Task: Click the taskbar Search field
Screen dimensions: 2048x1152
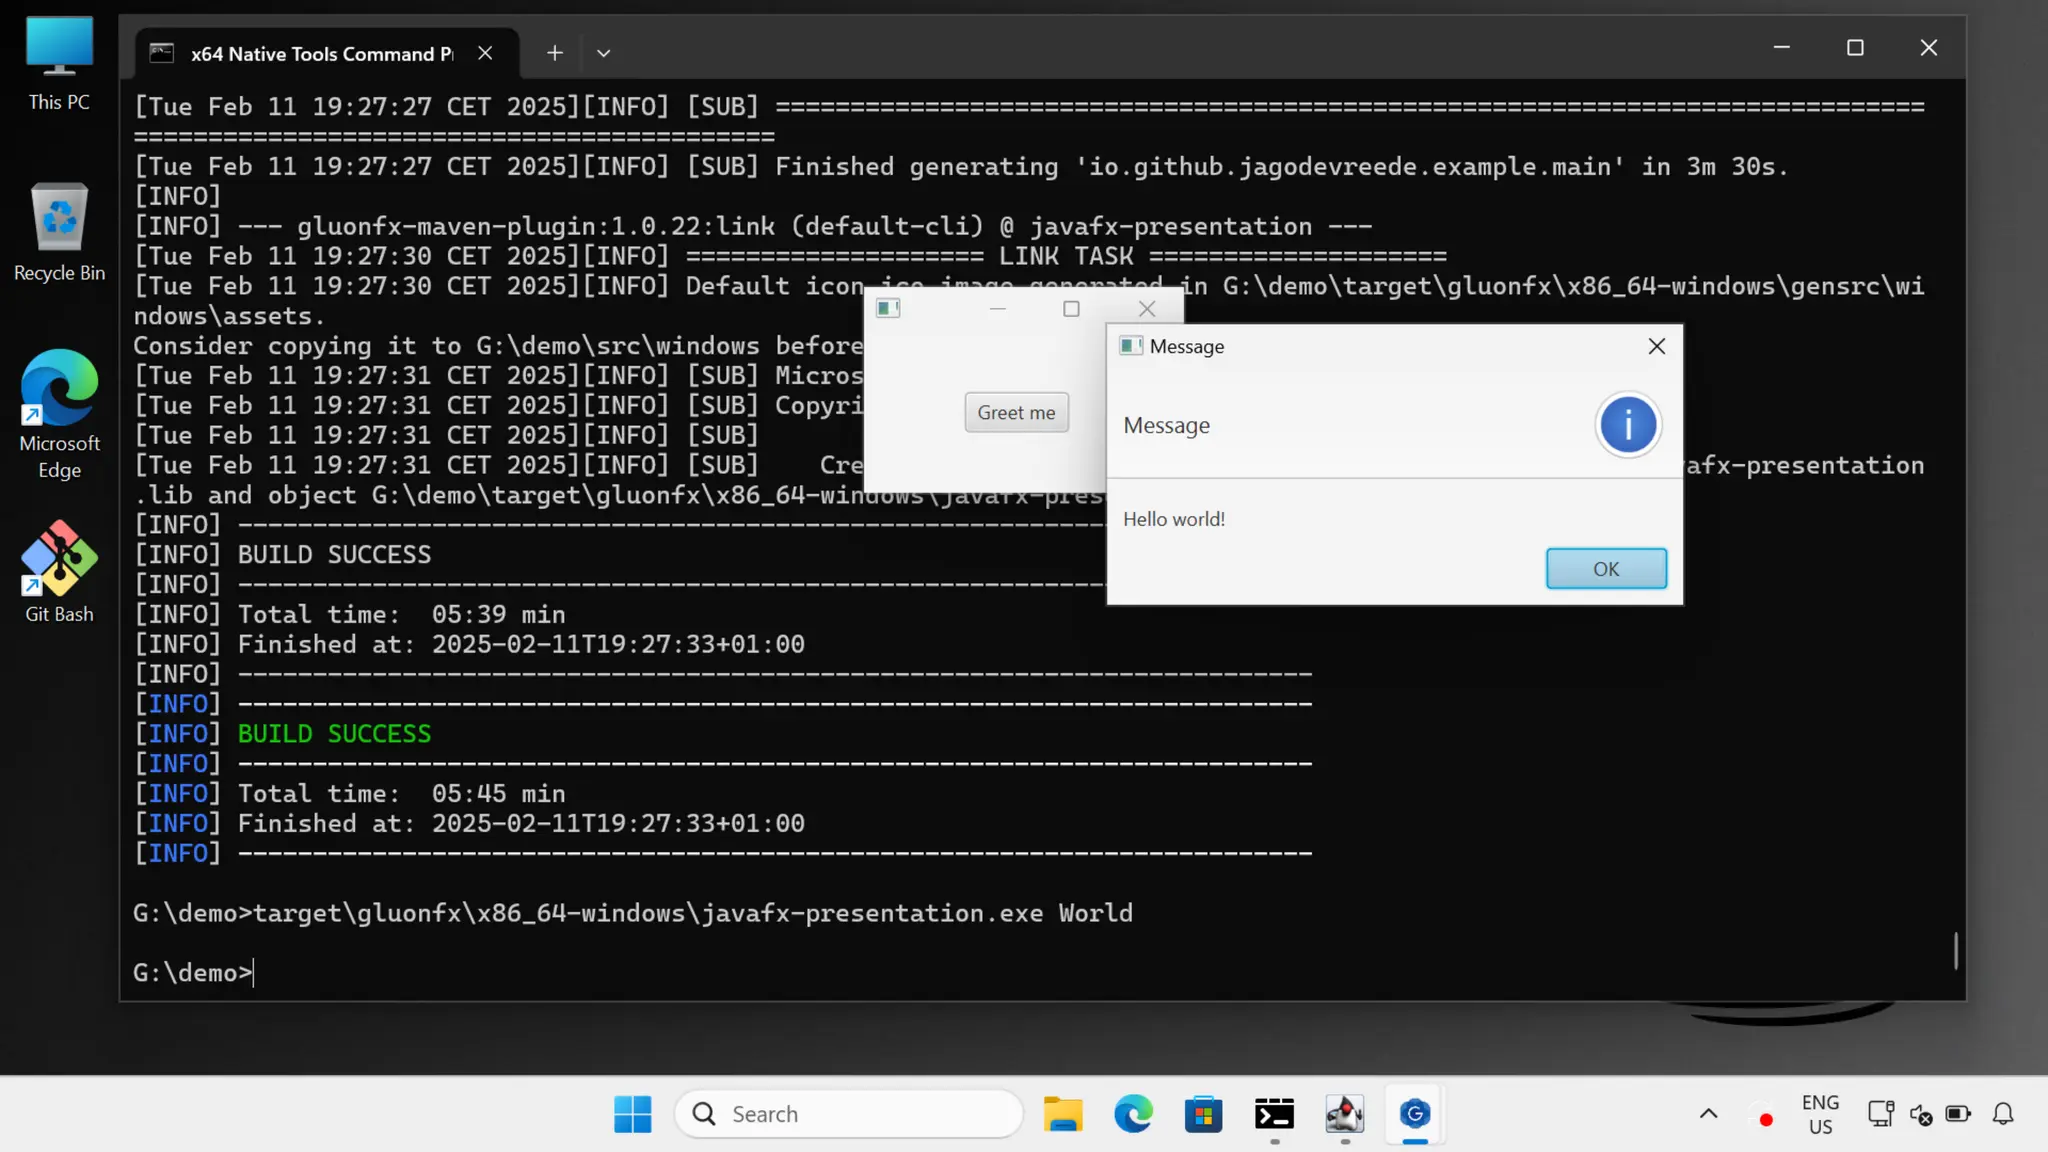Action: tap(850, 1113)
